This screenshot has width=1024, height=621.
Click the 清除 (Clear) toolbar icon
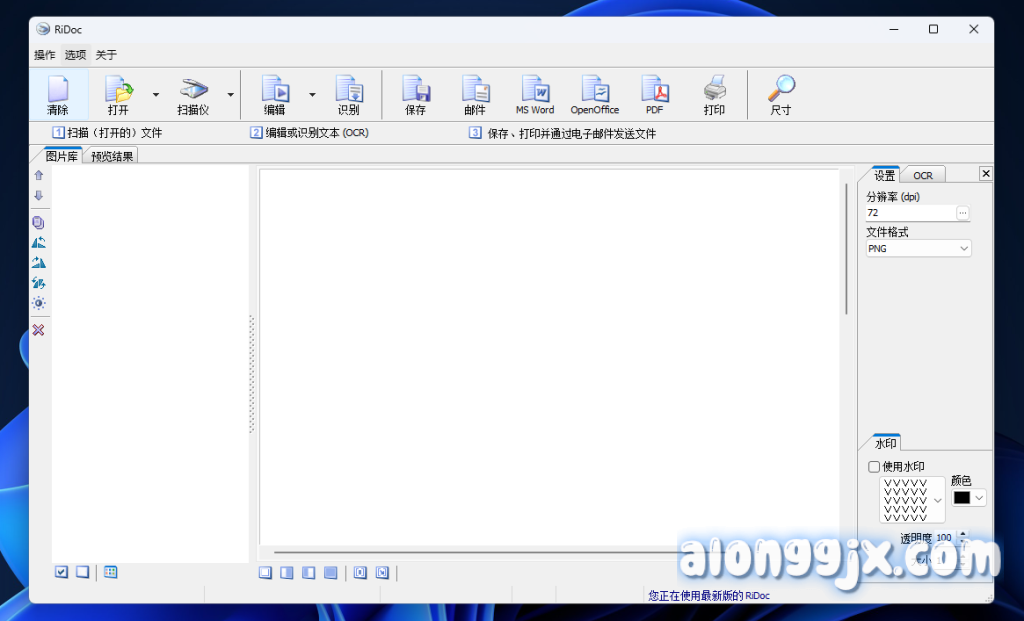(58, 95)
